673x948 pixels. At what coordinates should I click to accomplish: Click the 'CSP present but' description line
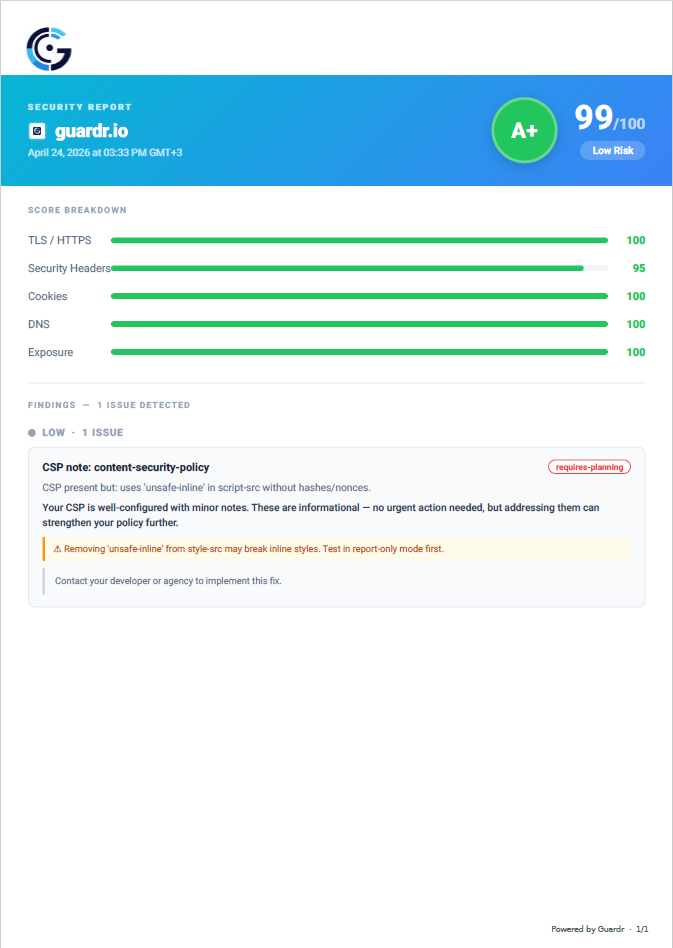tap(207, 487)
